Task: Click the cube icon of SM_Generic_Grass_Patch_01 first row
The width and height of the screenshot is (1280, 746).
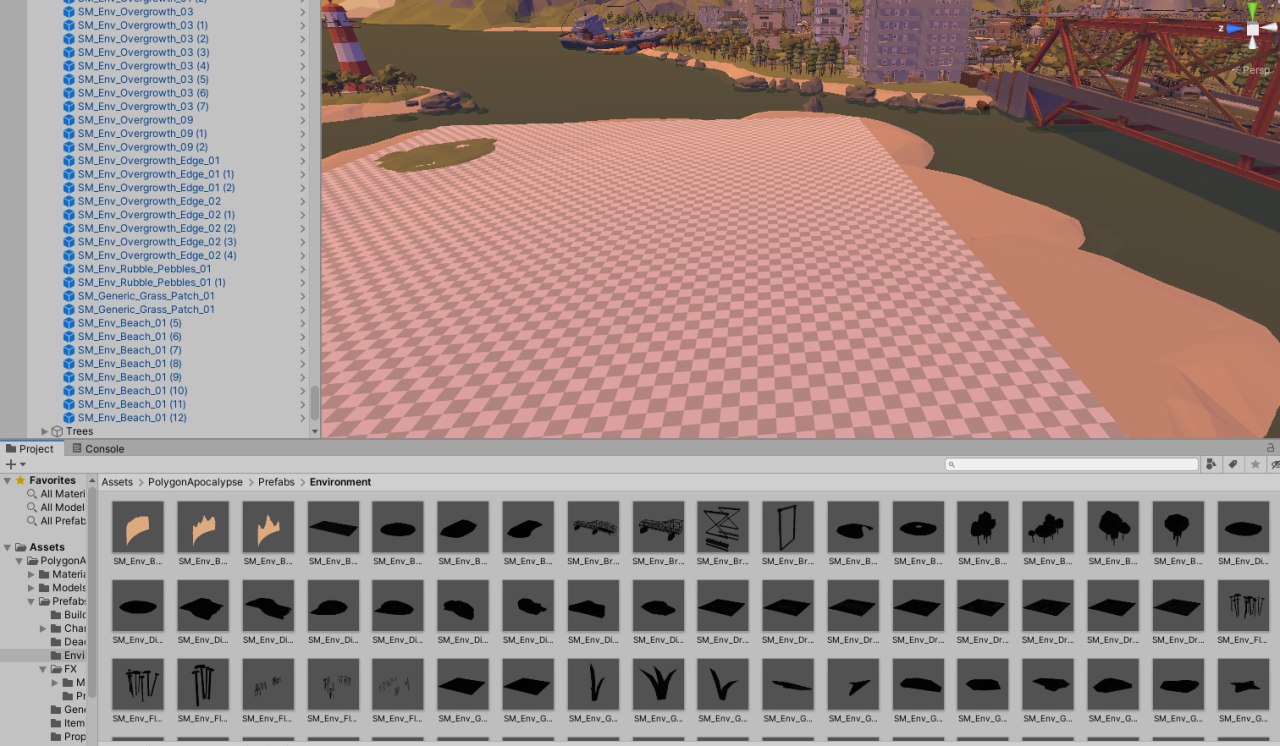Action: [x=69, y=296]
